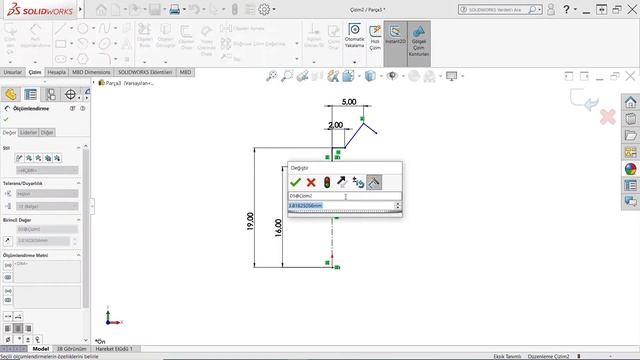Image resolution: width=640 pixels, height=360 pixels.
Task: Open DimXpertManager crosshair tab in left panel
Action: 71,94
